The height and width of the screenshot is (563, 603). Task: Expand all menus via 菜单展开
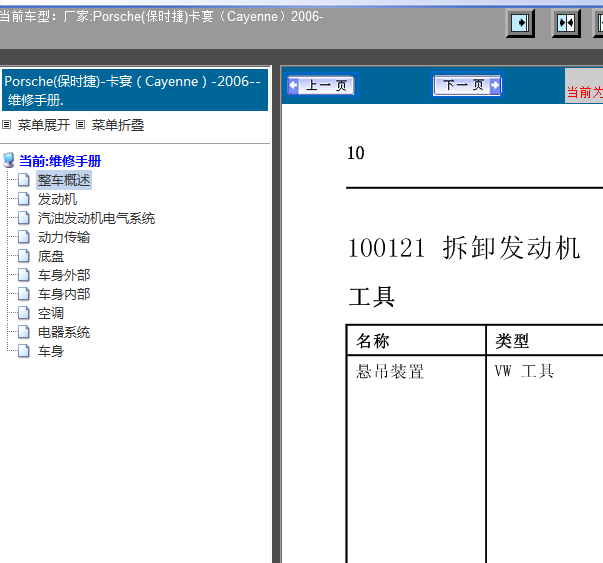click(43, 125)
